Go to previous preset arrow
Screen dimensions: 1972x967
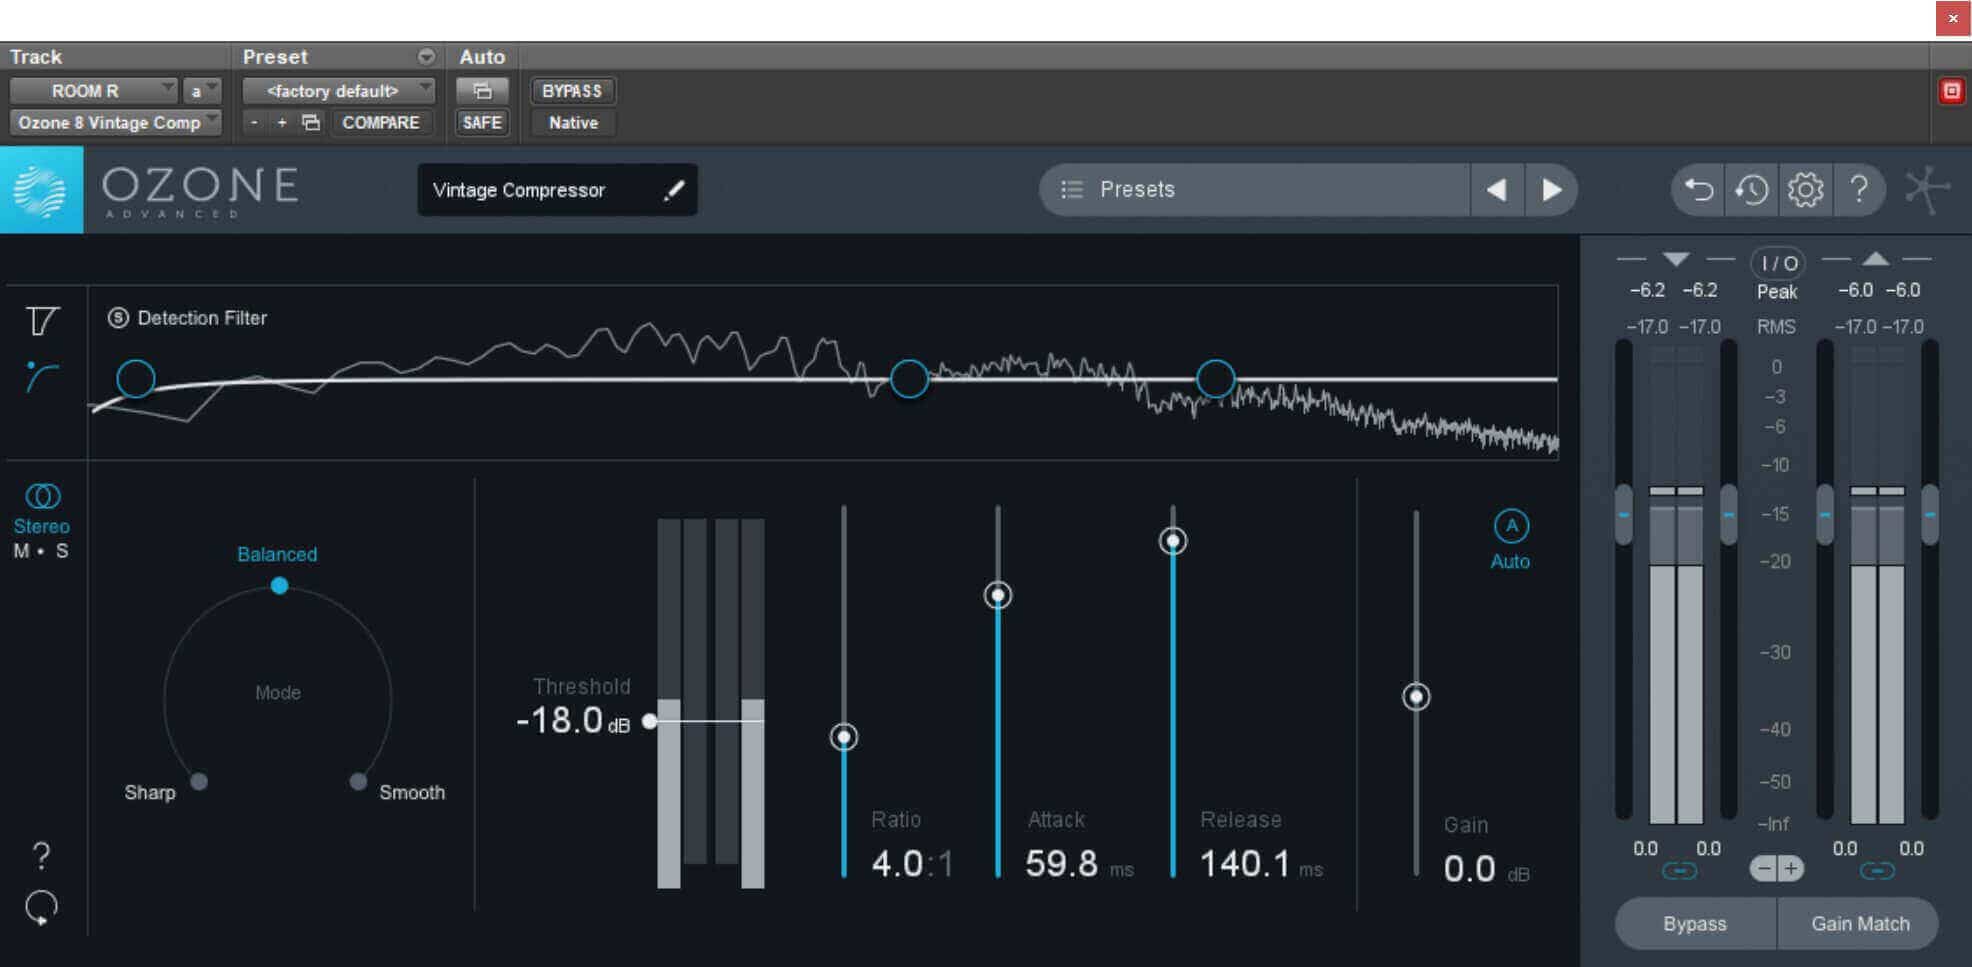[1497, 189]
